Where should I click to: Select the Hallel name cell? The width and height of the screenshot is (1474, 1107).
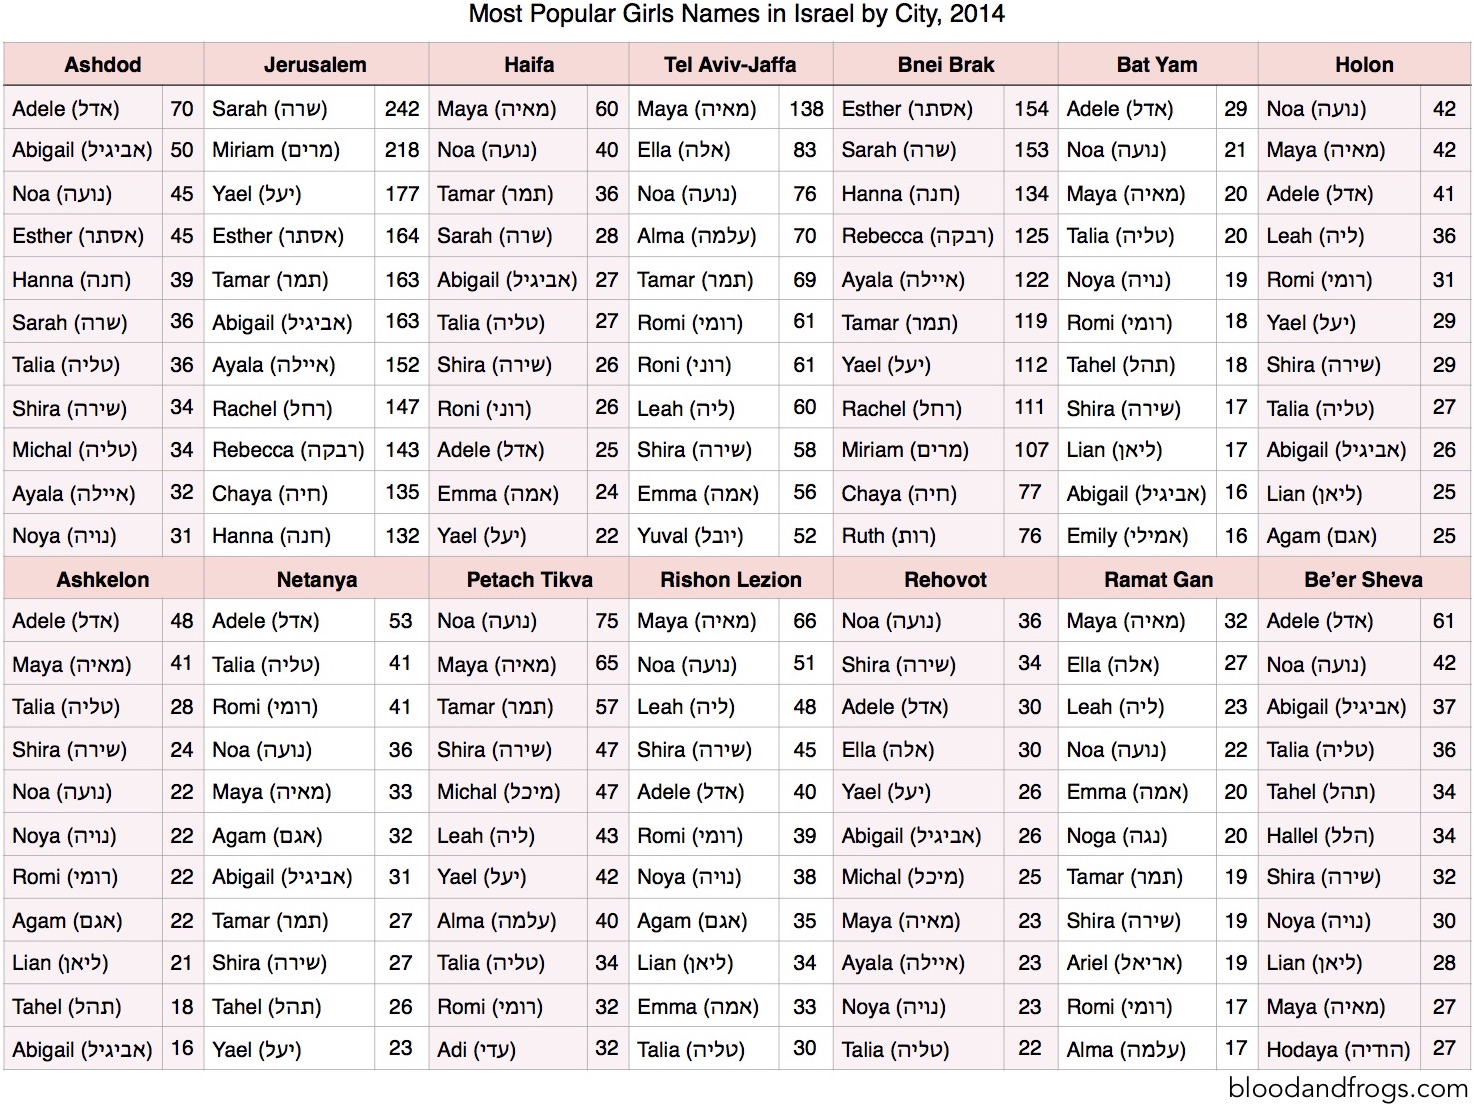(1320, 836)
